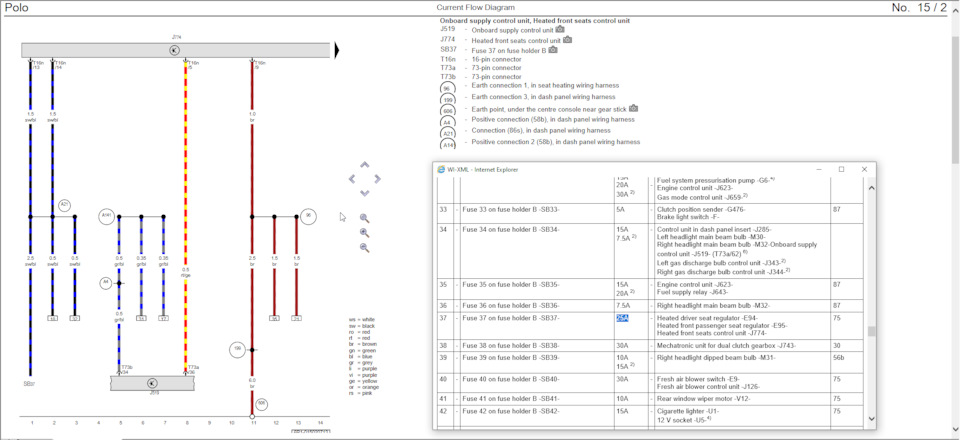The image size is (960, 440).
Task: Click the Internet Explorer logo in WI-XML window title
Action: [440, 170]
